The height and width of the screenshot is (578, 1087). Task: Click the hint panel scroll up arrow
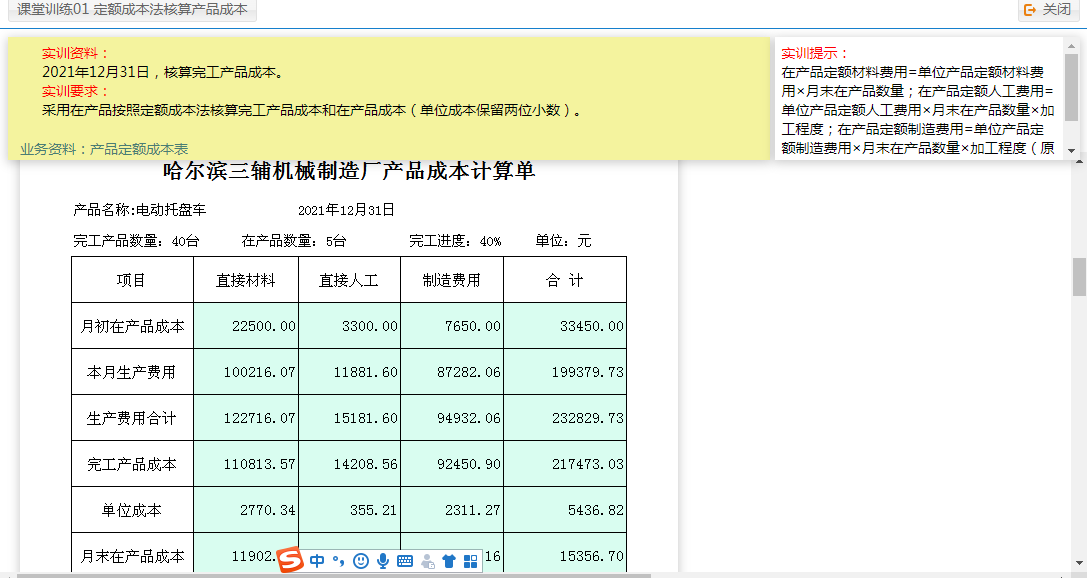tap(1071, 45)
